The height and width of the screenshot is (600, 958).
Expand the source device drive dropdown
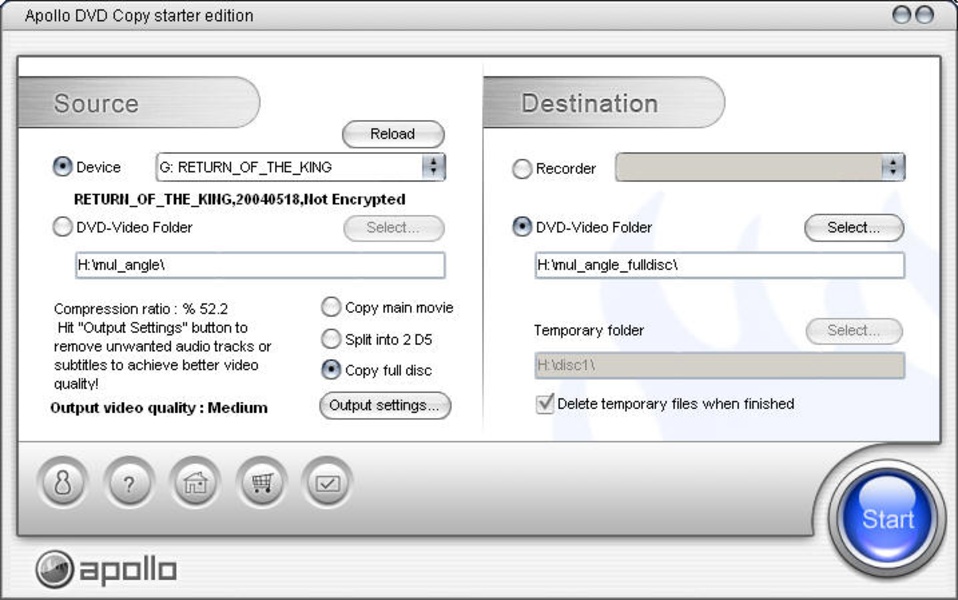click(432, 167)
